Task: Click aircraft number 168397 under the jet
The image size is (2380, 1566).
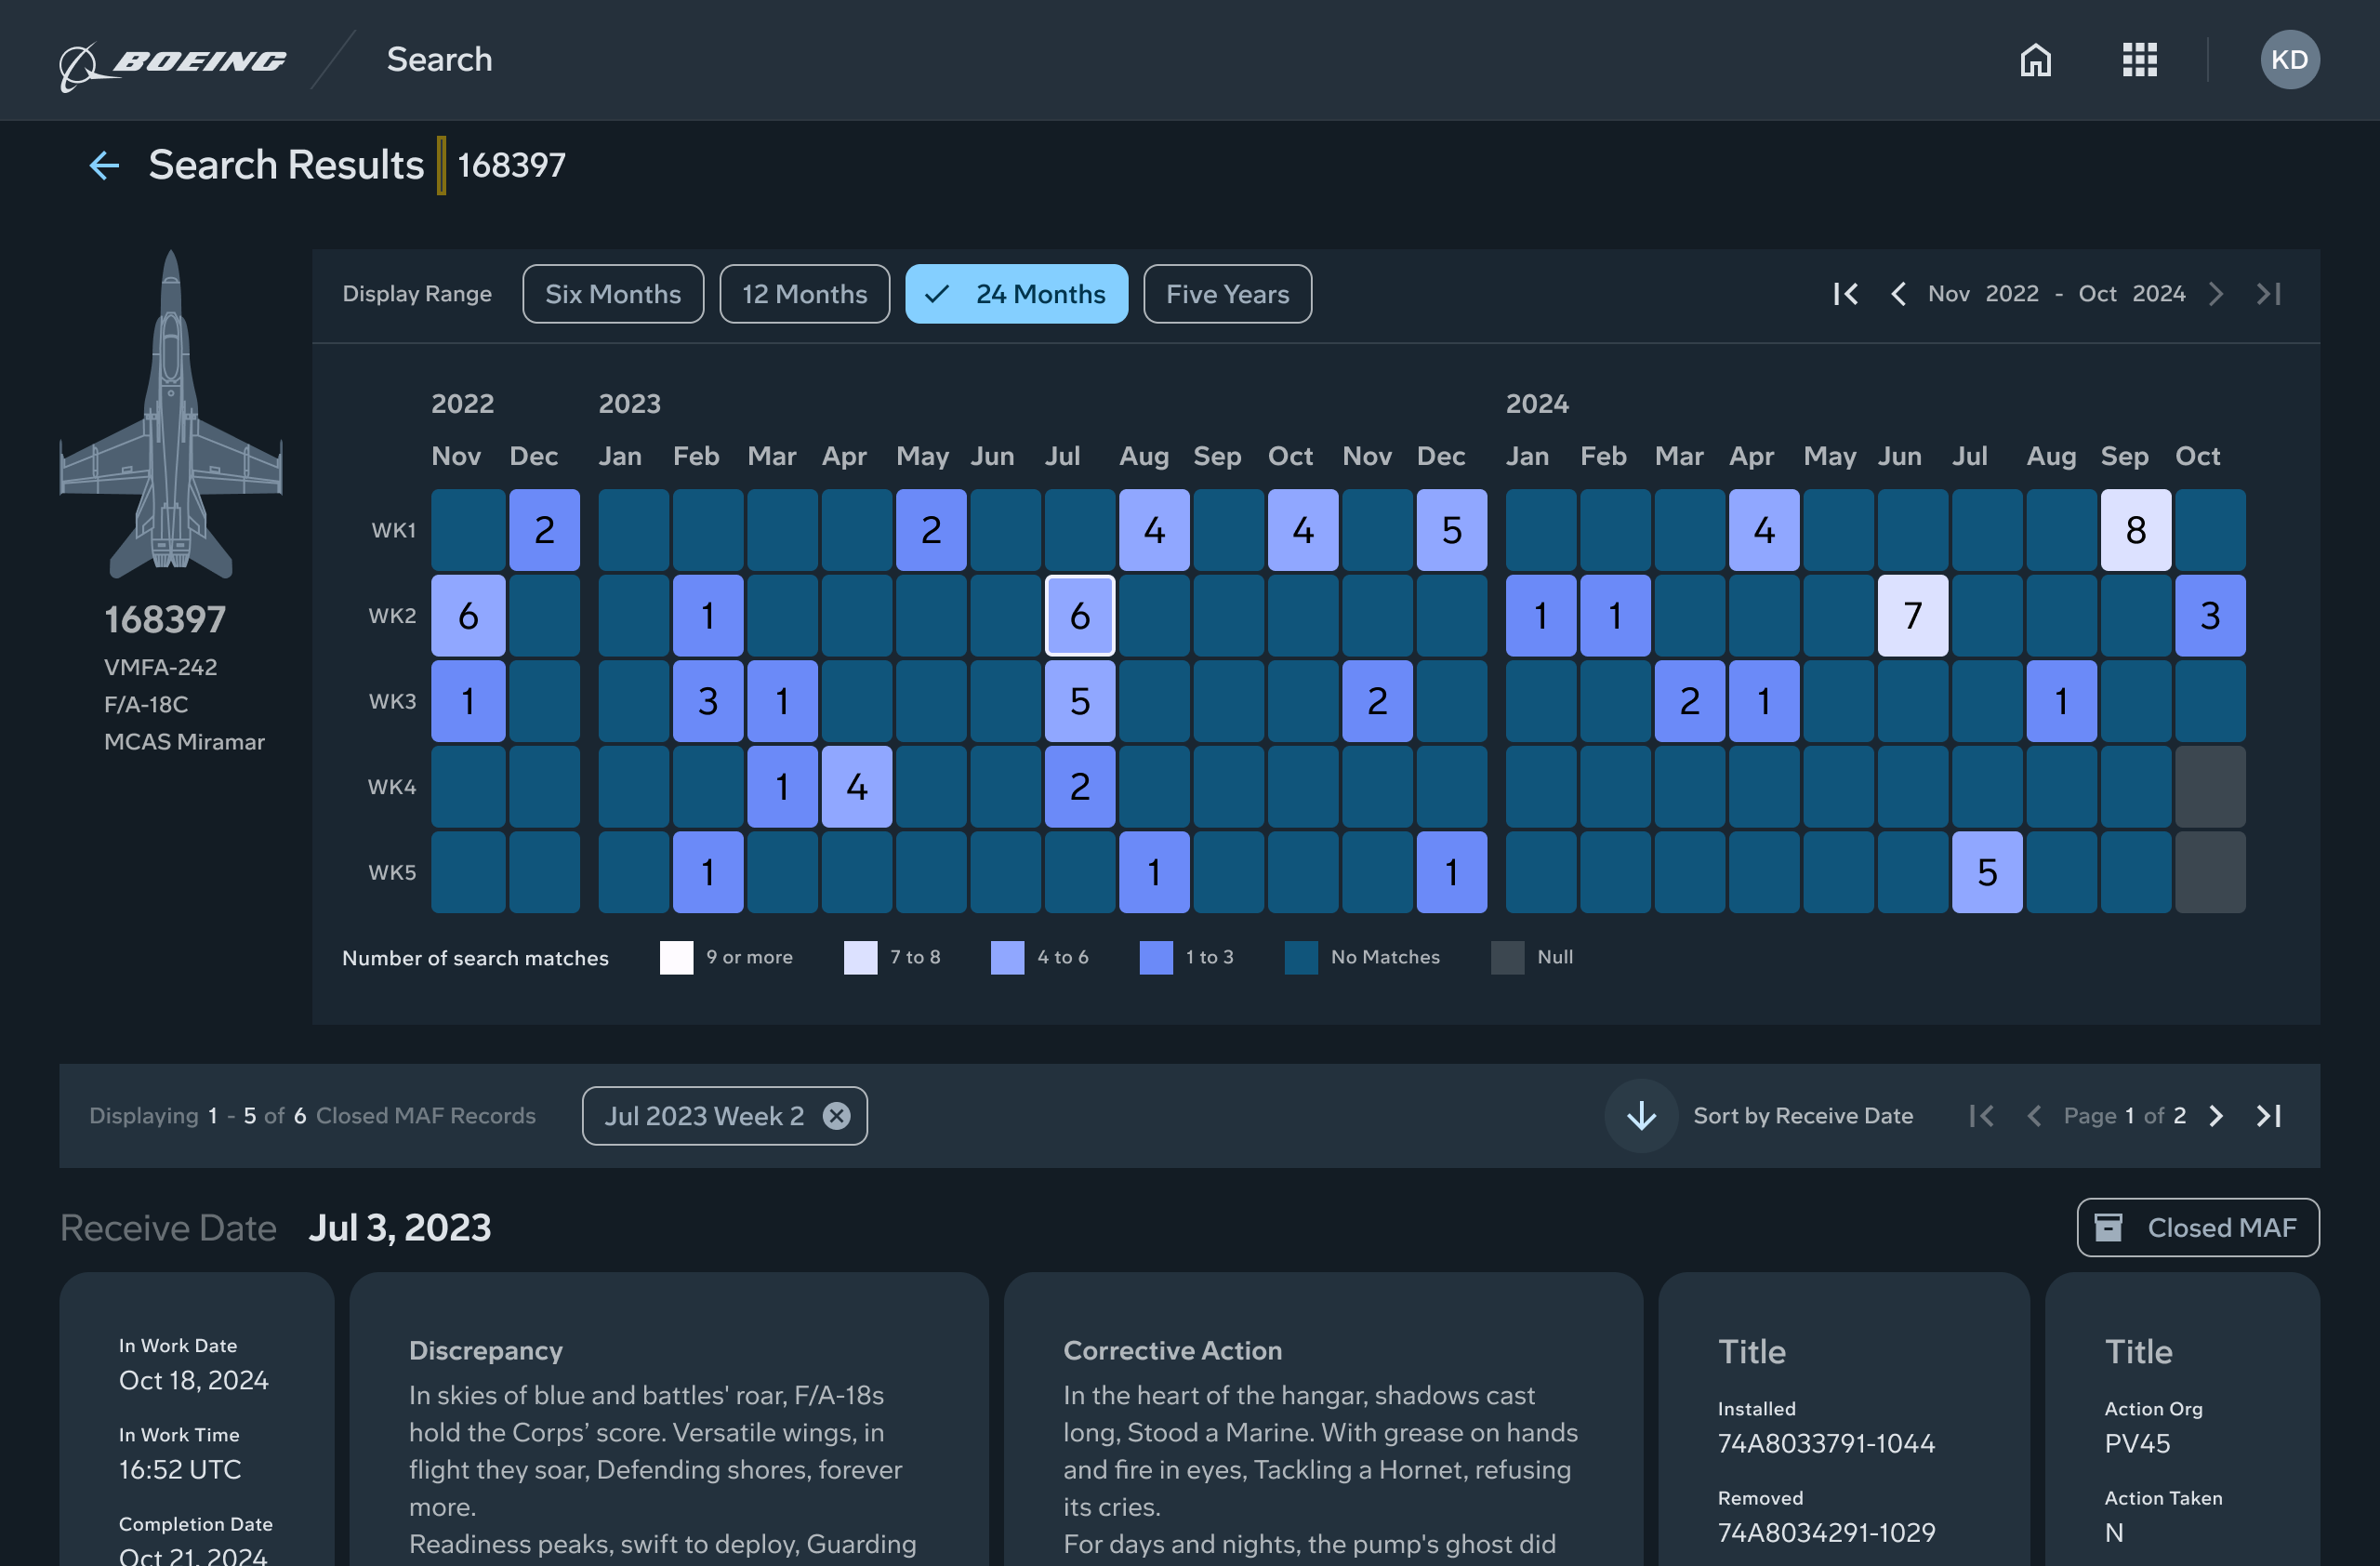Action: [165, 620]
